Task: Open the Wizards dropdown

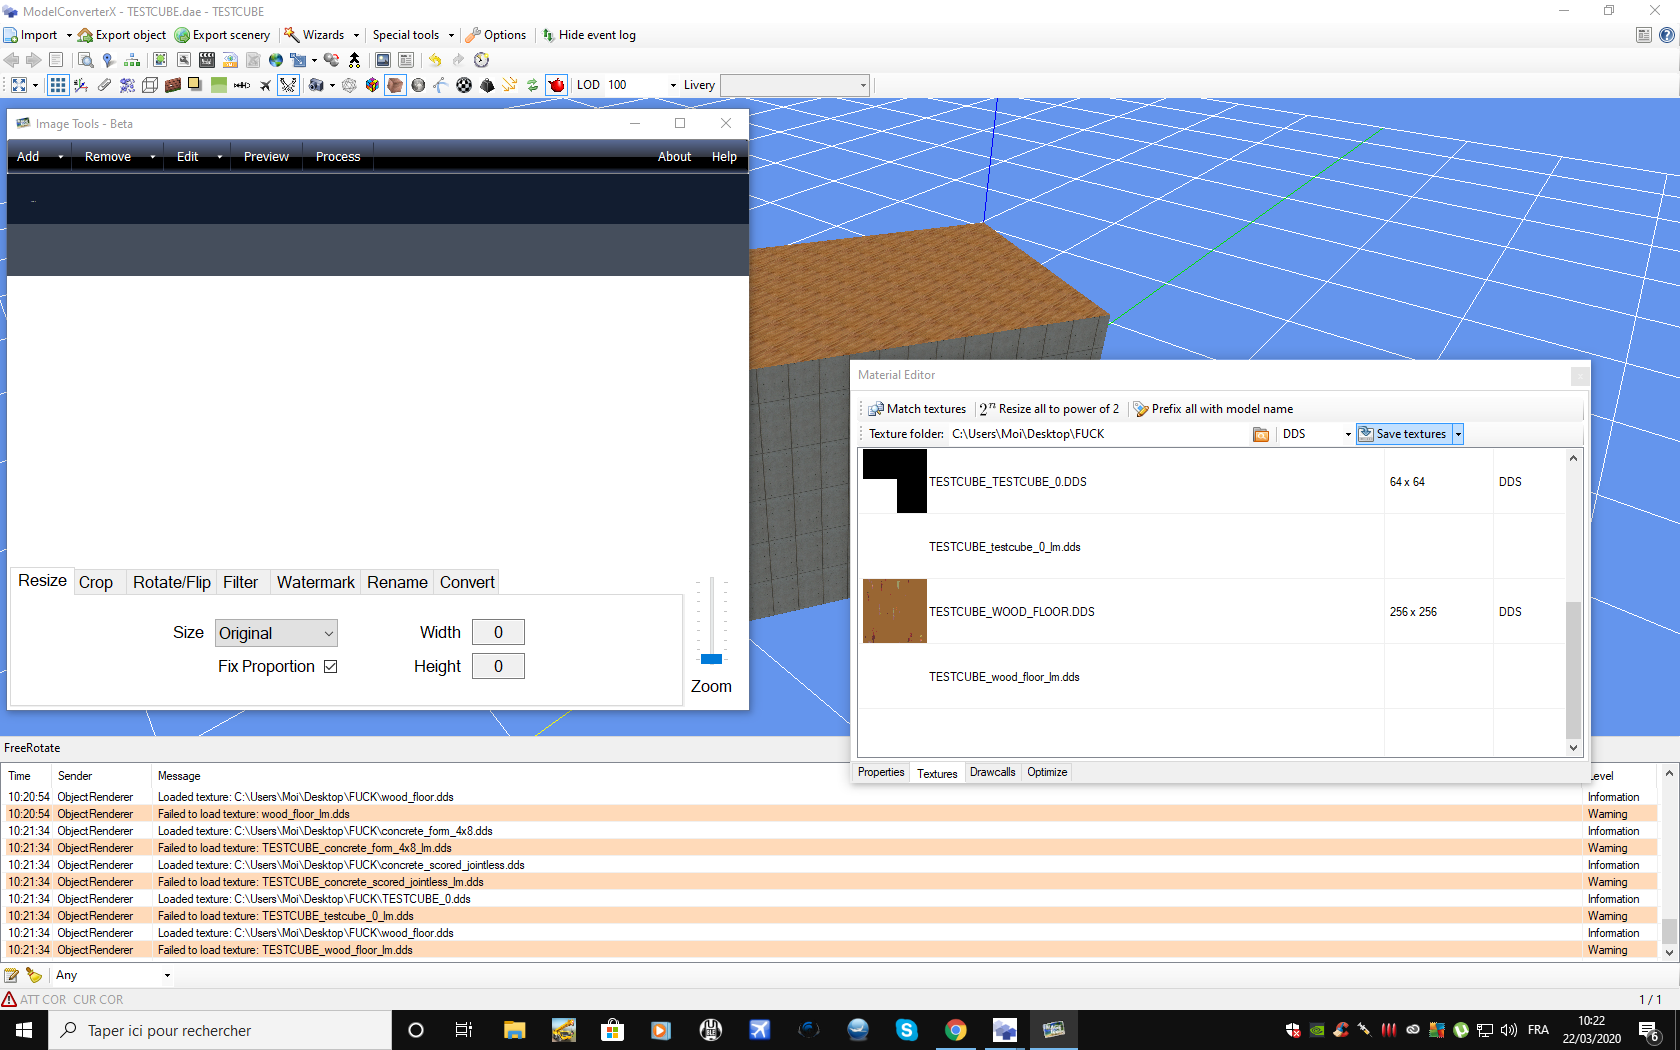Action: [x=356, y=35]
